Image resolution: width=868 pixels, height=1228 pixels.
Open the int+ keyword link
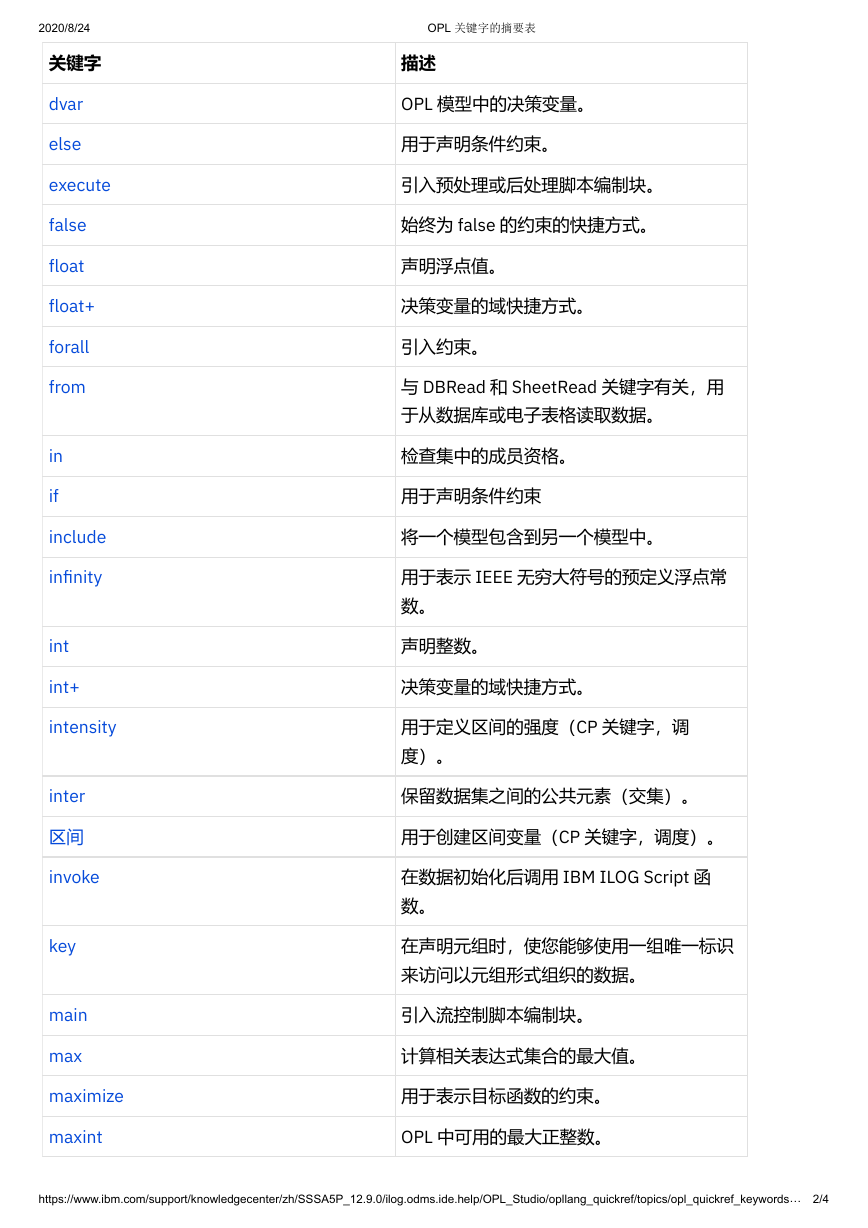tap(64, 687)
